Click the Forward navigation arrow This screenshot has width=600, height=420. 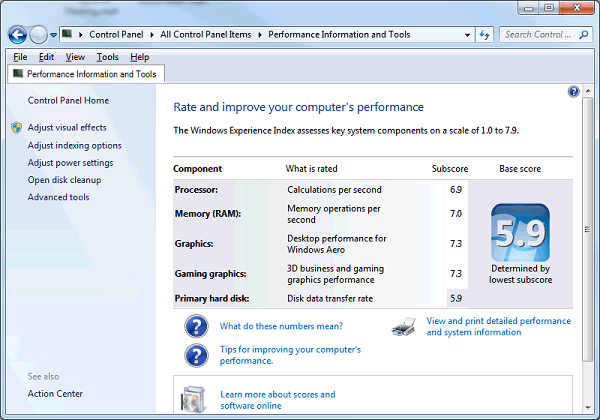point(38,35)
